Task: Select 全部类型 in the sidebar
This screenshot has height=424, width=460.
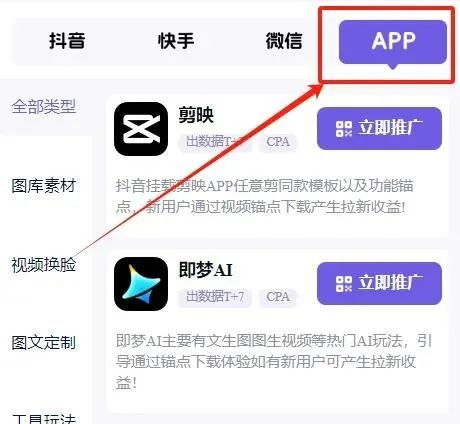Action: 44,107
